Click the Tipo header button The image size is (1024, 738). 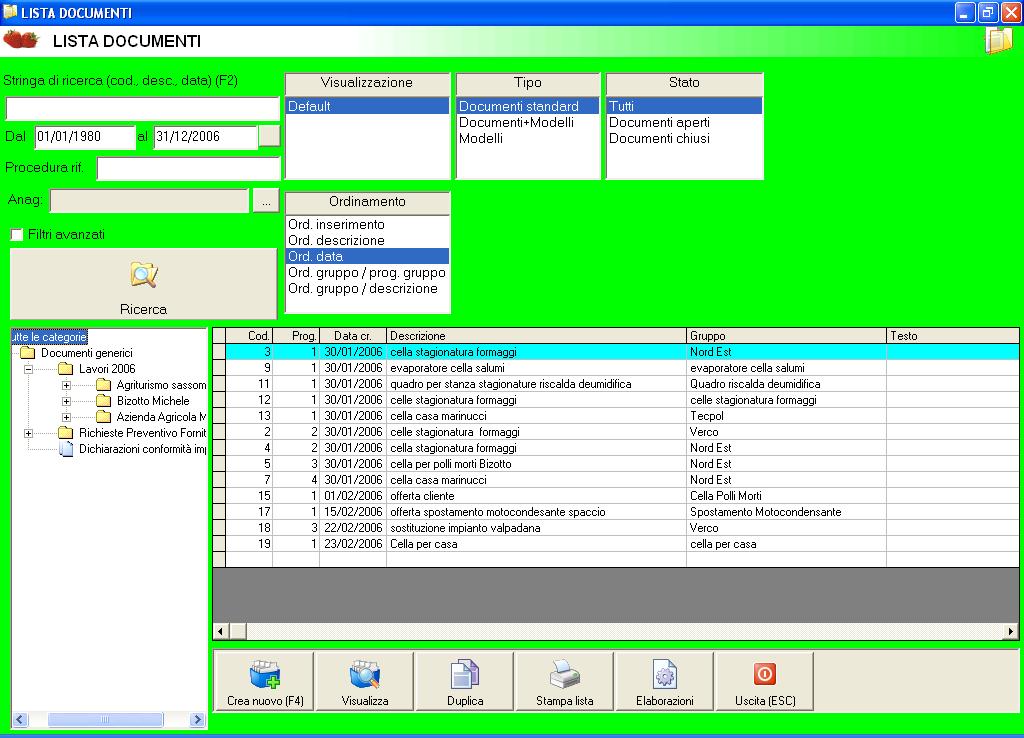[528, 83]
